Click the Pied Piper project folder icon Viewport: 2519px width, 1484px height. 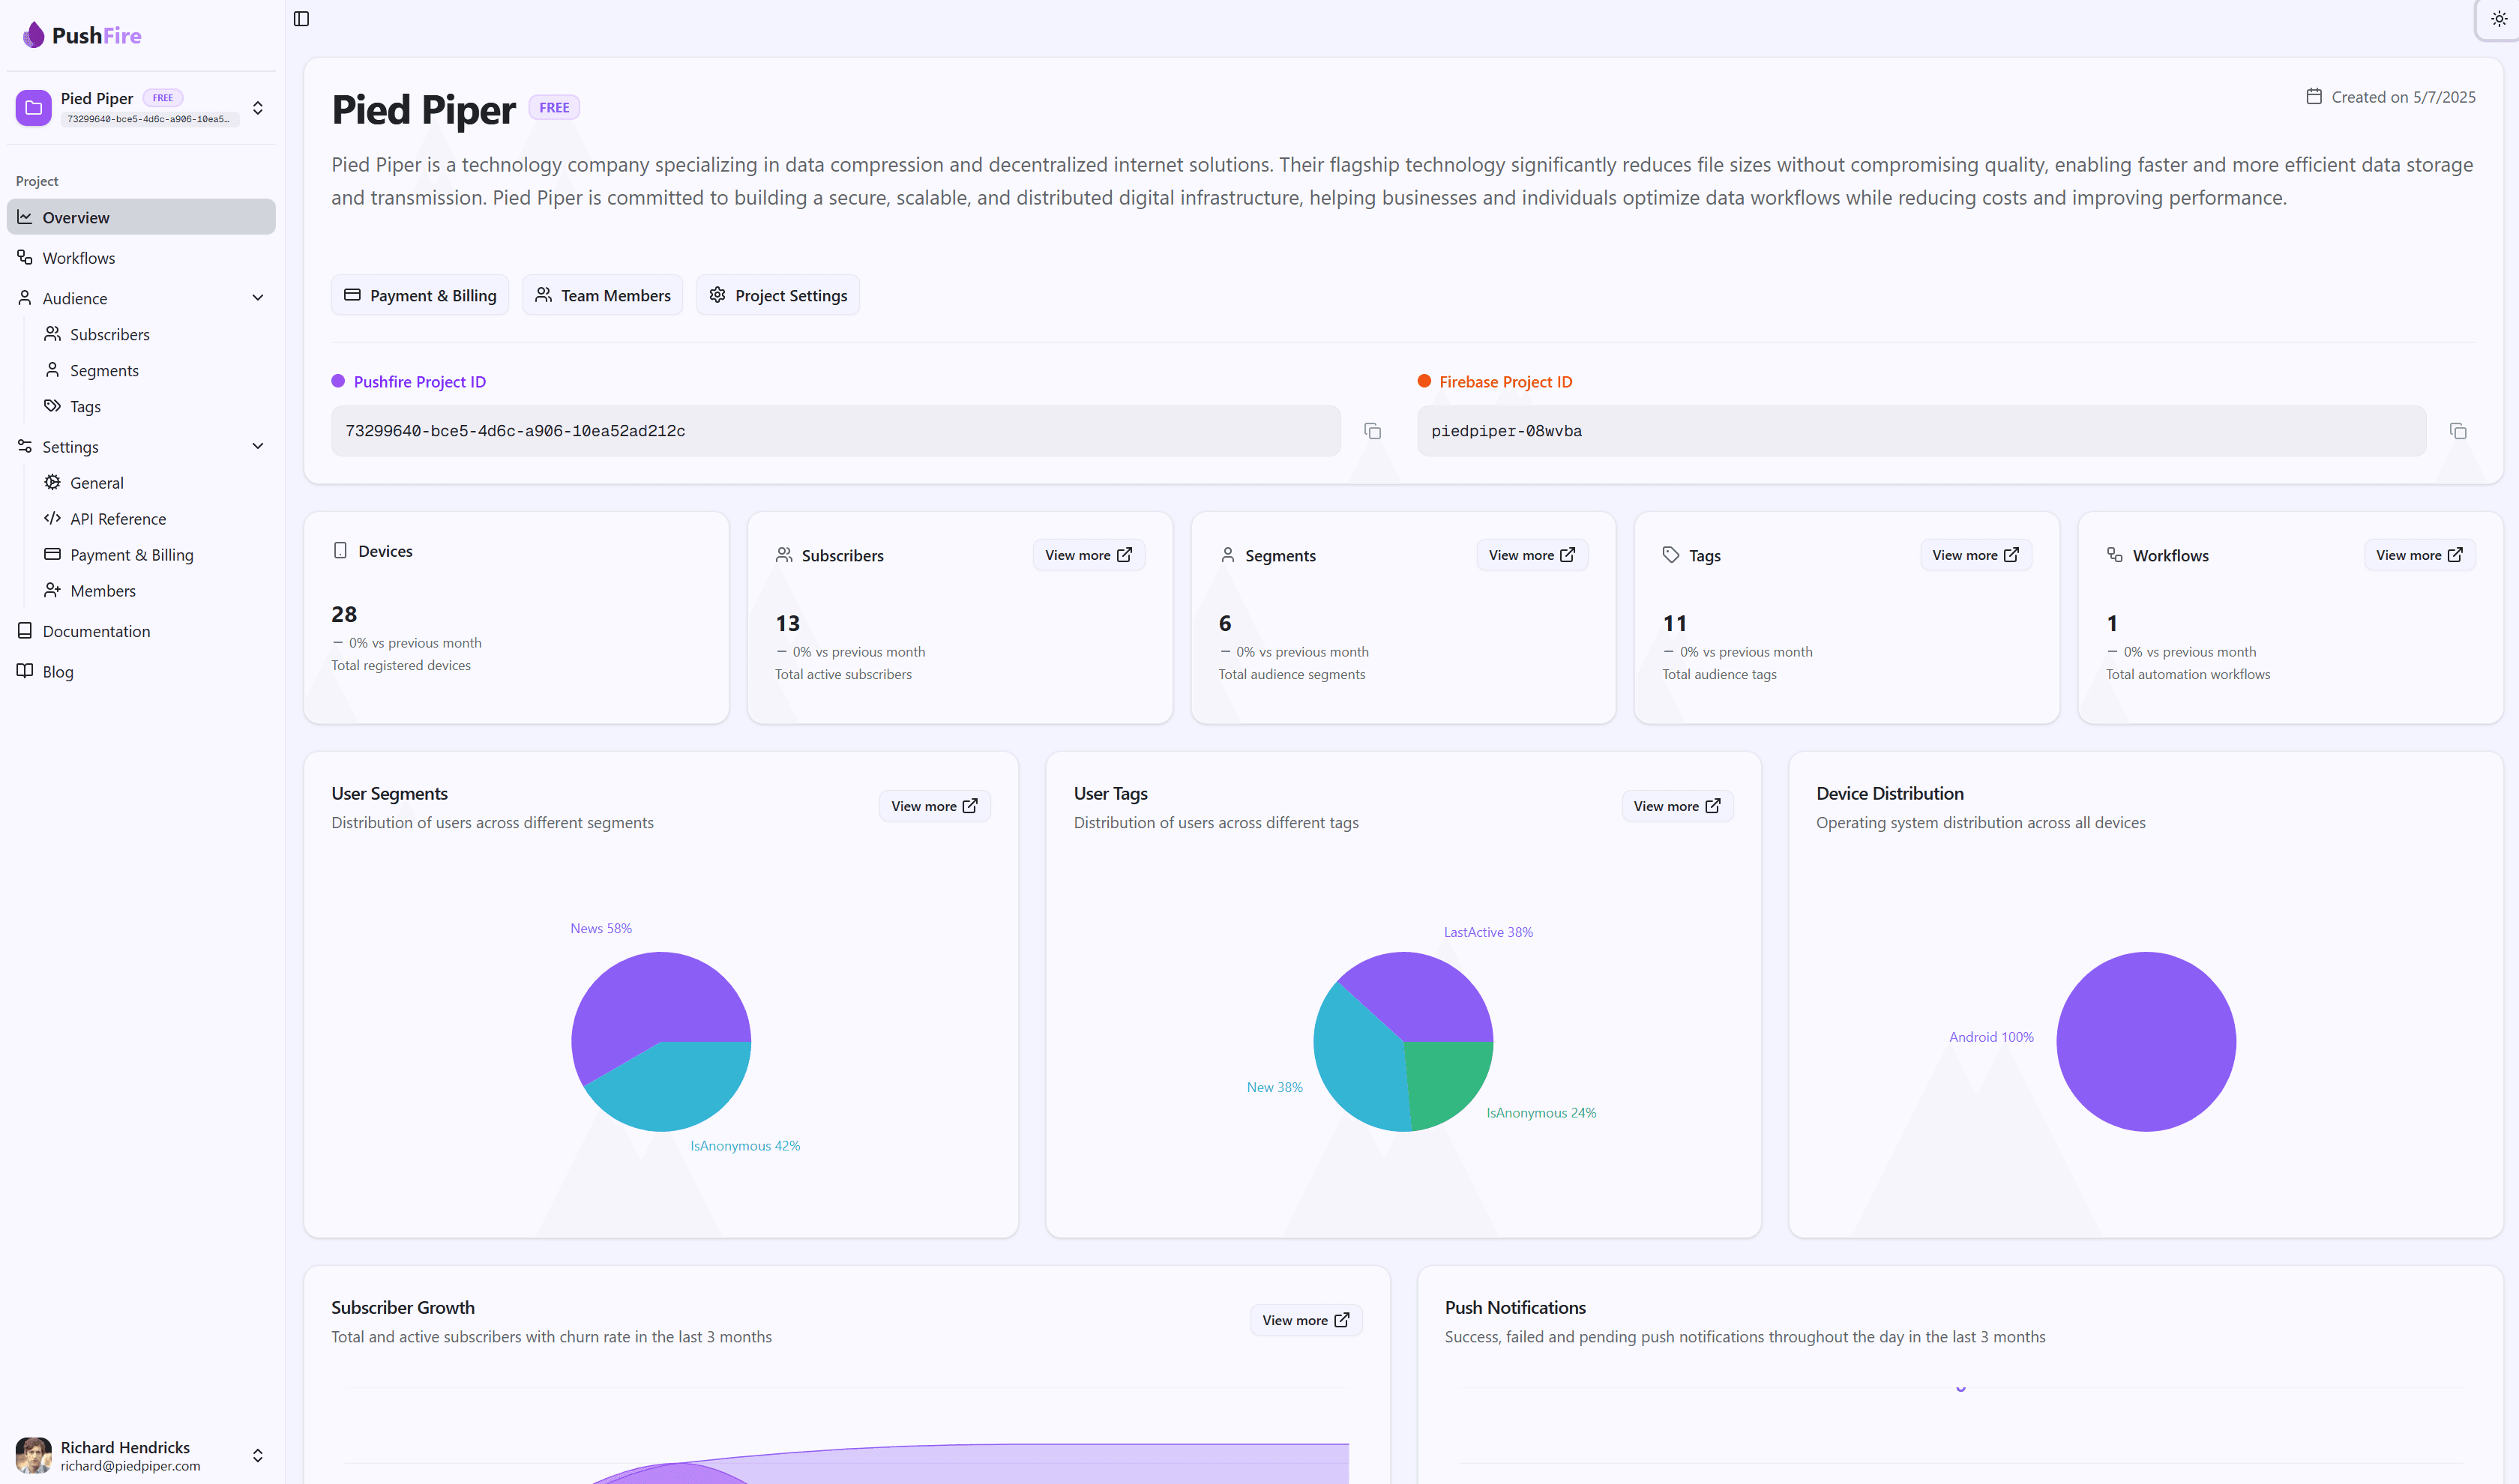pos(33,108)
